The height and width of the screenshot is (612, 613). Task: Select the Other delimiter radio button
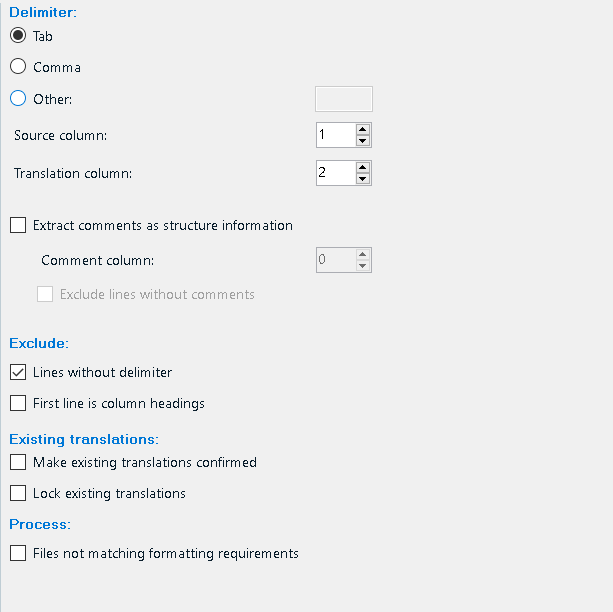pos(18,99)
